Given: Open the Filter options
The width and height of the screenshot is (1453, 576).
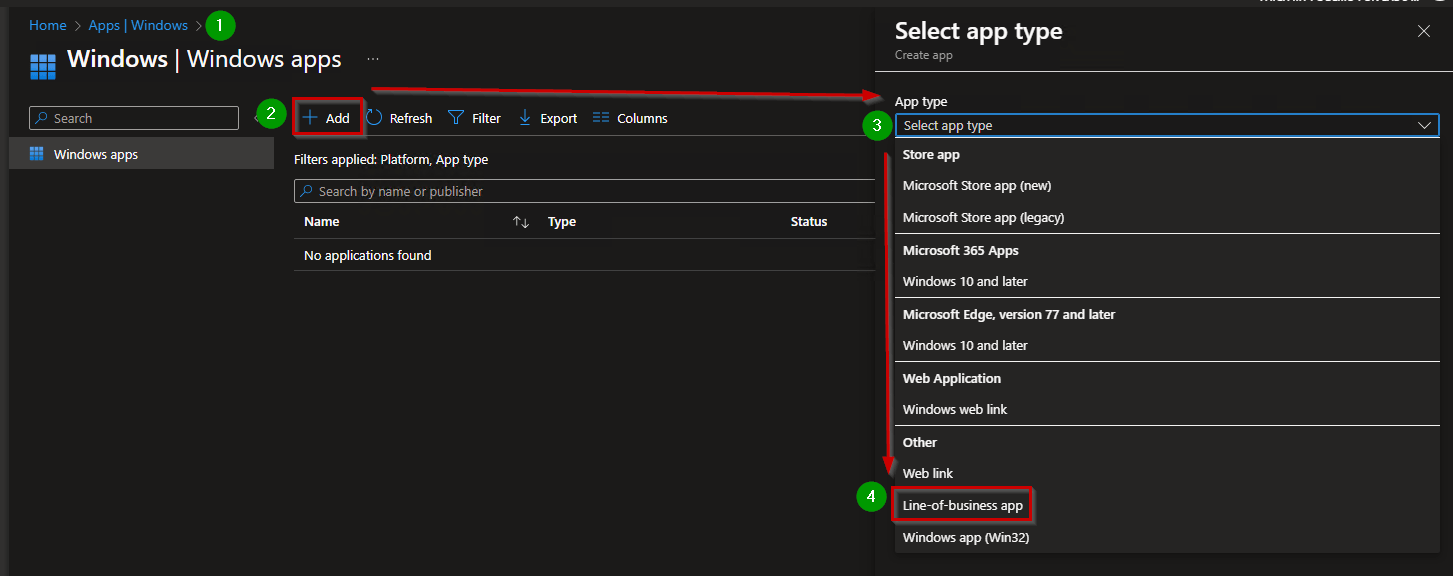Looking at the screenshot, I should coord(474,118).
